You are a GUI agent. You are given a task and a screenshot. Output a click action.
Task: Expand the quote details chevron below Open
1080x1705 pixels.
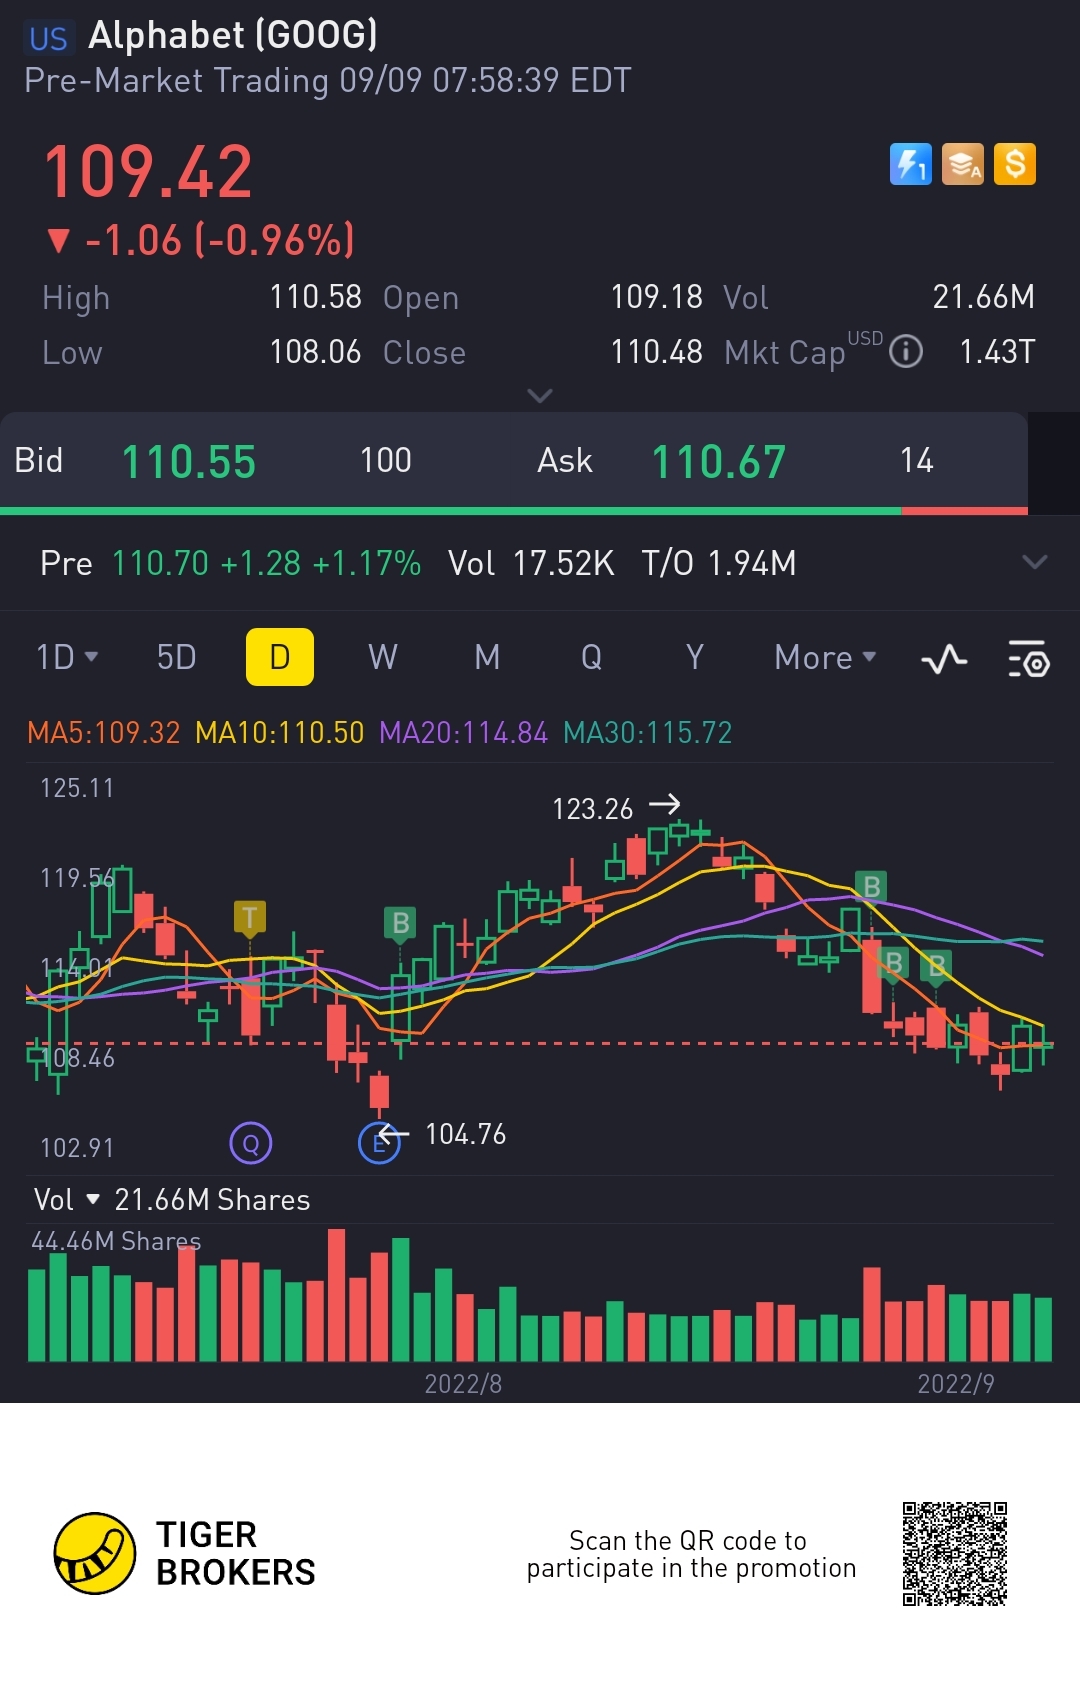540,396
